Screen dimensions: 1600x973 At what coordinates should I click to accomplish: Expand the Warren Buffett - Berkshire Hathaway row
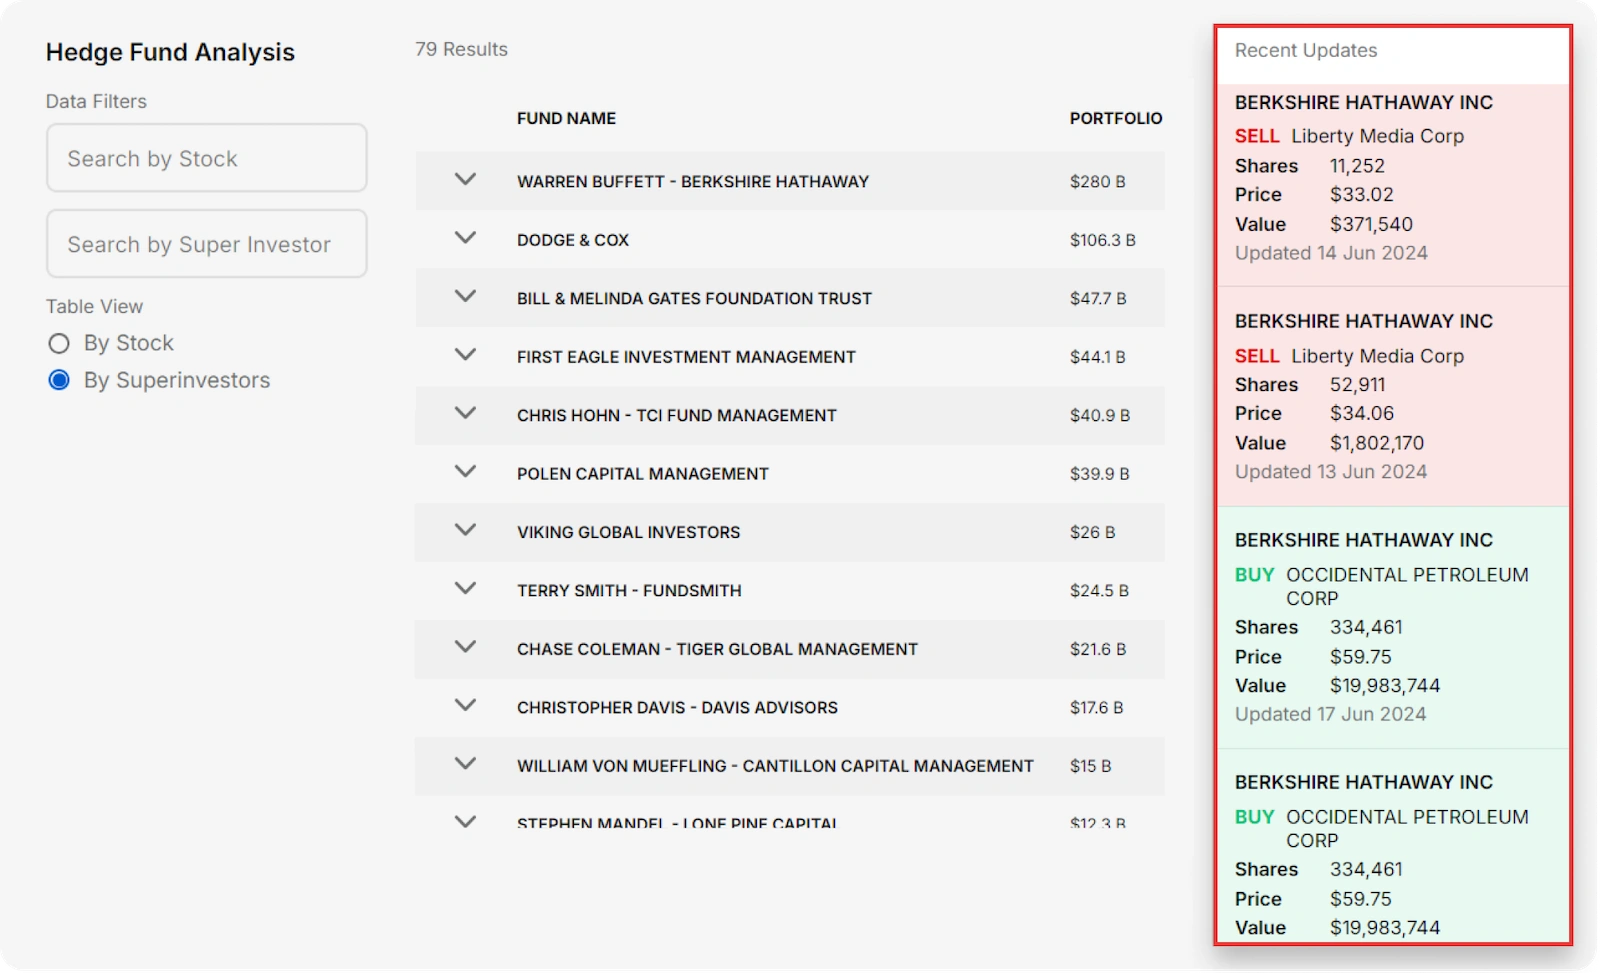(465, 180)
